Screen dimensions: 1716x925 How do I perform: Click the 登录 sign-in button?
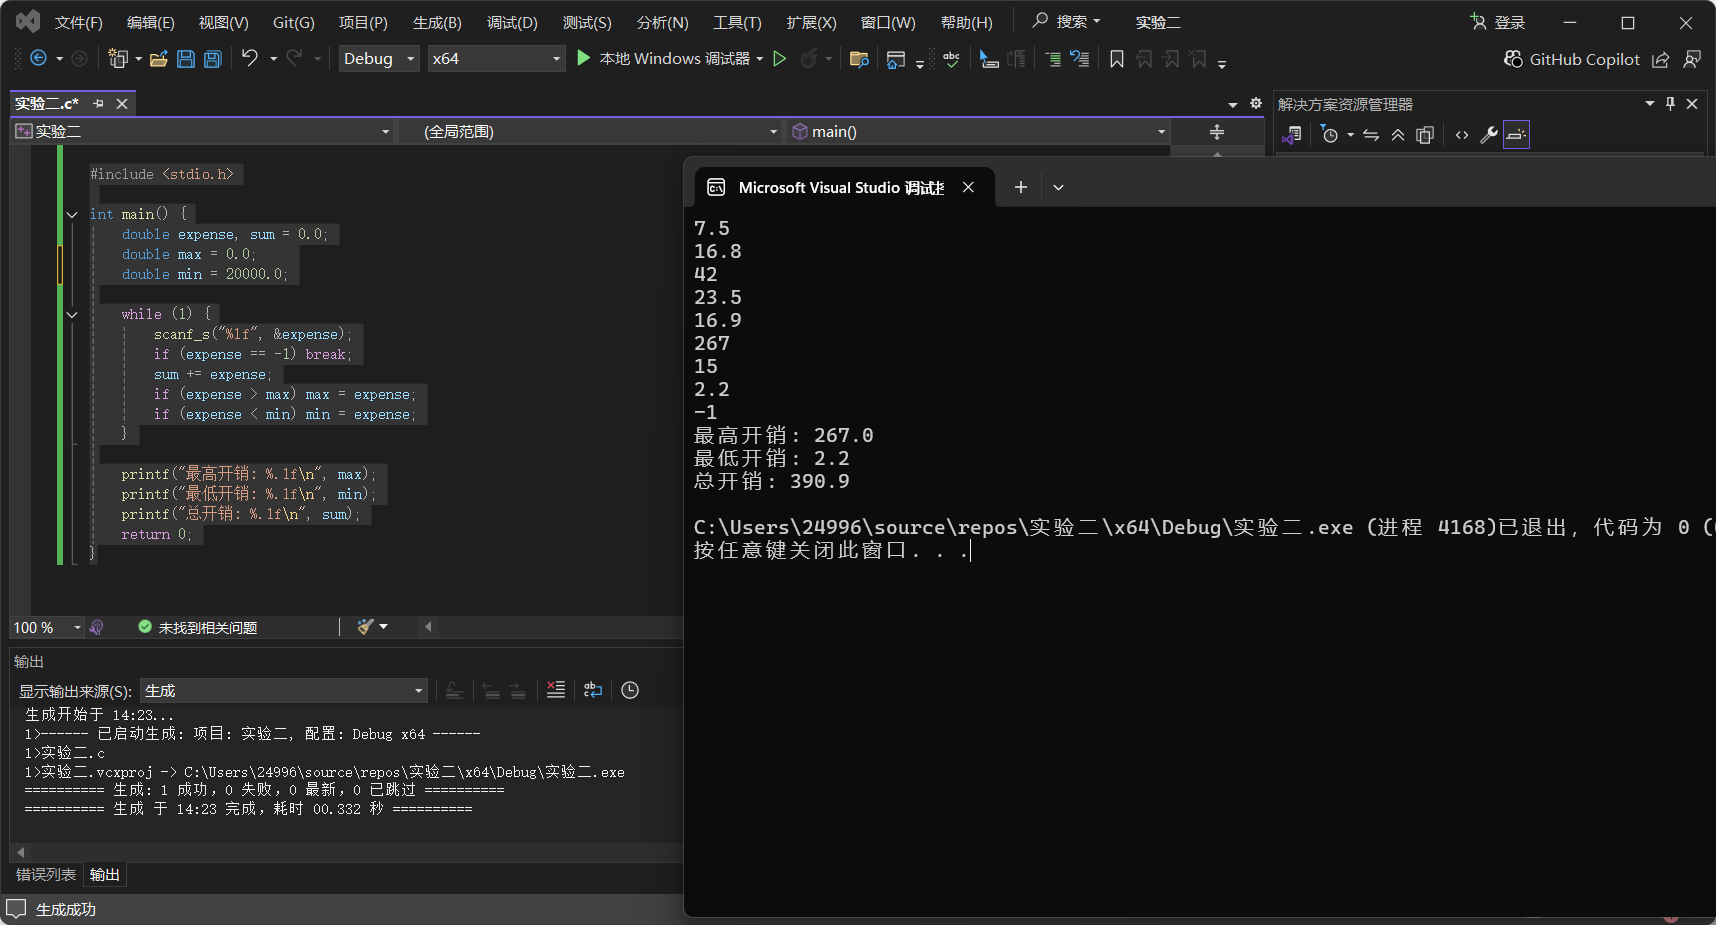pyautogui.click(x=1498, y=22)
